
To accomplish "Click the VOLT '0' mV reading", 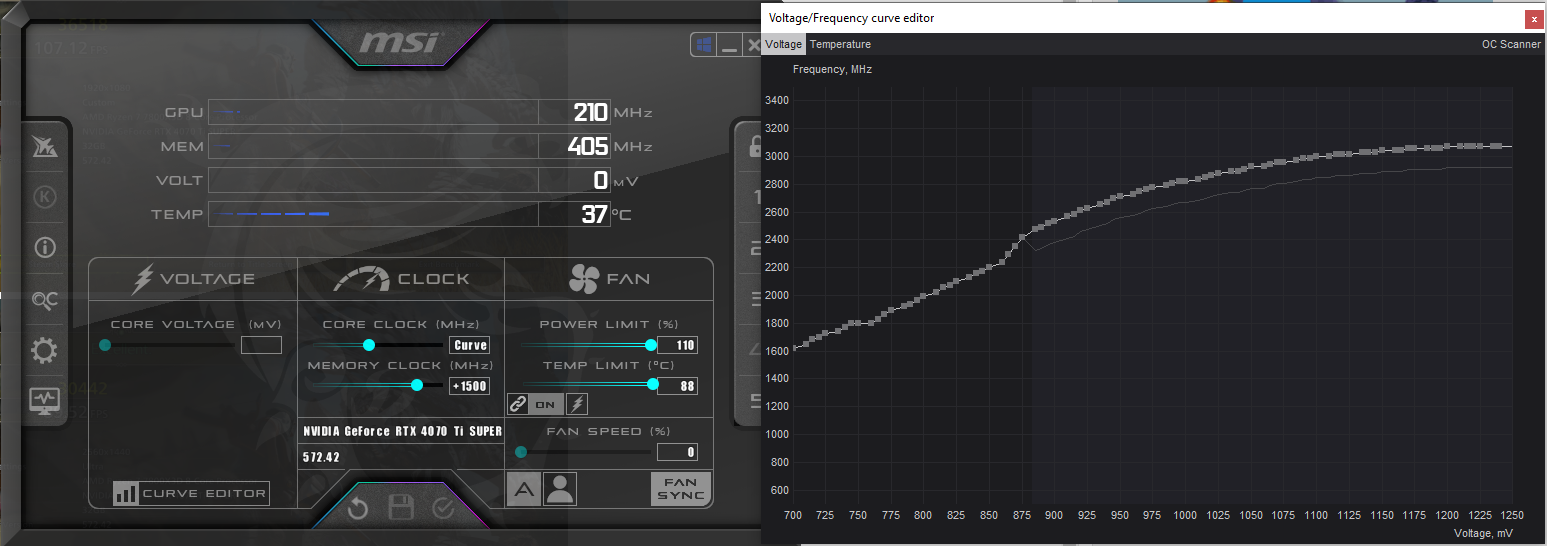I will point(601,180).
